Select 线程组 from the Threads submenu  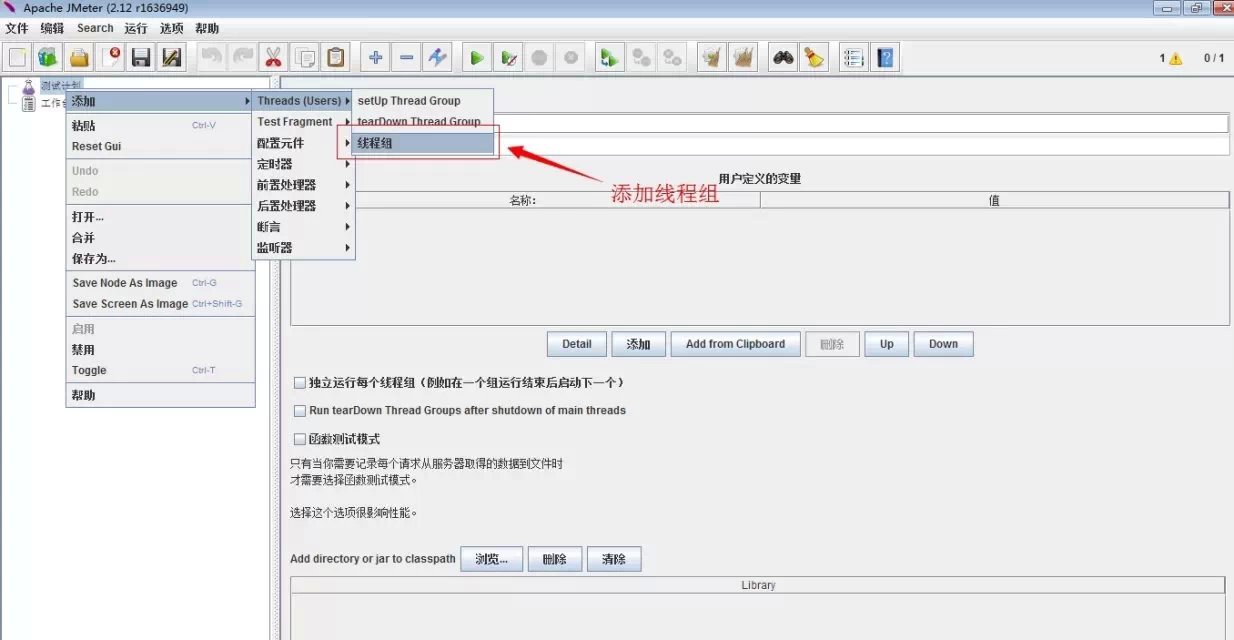coord(424,143)
